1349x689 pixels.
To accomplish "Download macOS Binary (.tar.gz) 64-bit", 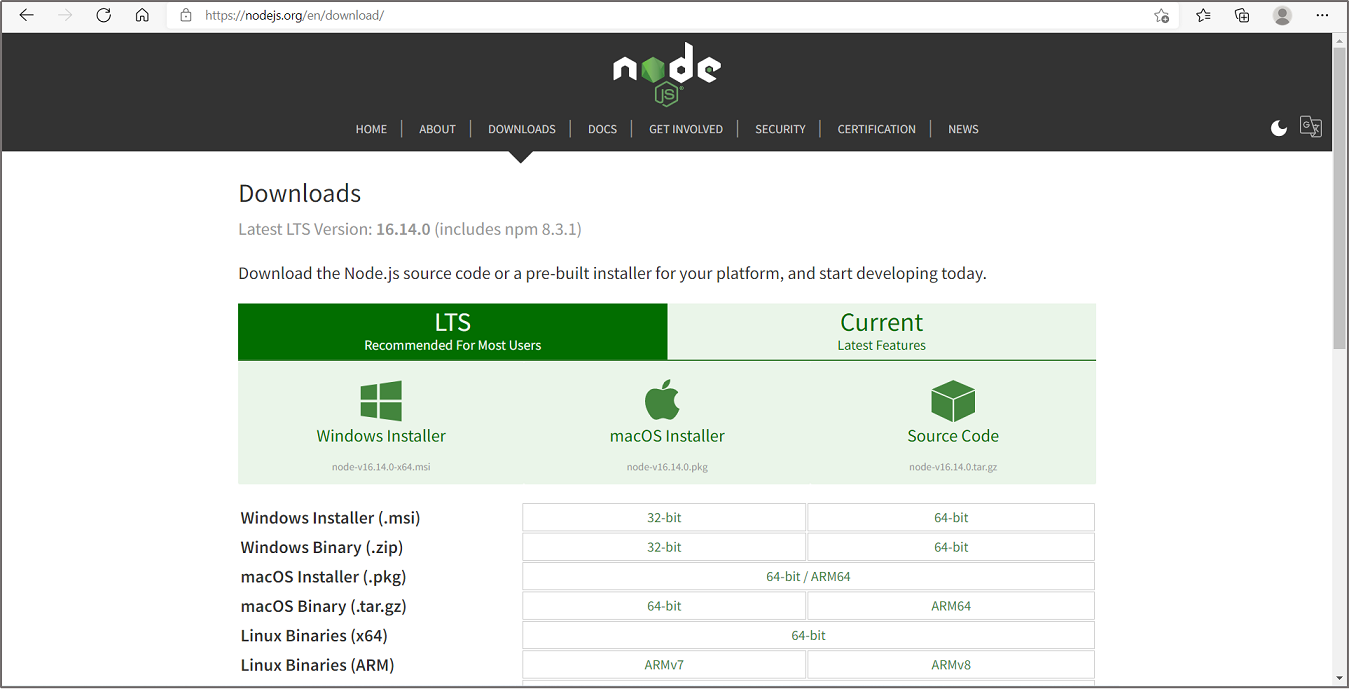I will (664, 606).
